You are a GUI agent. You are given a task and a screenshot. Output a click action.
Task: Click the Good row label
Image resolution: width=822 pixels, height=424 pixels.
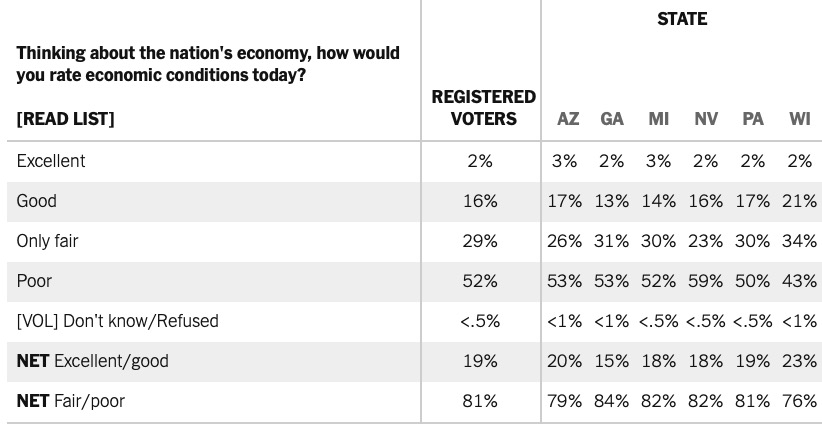click(x=37, y=201)
